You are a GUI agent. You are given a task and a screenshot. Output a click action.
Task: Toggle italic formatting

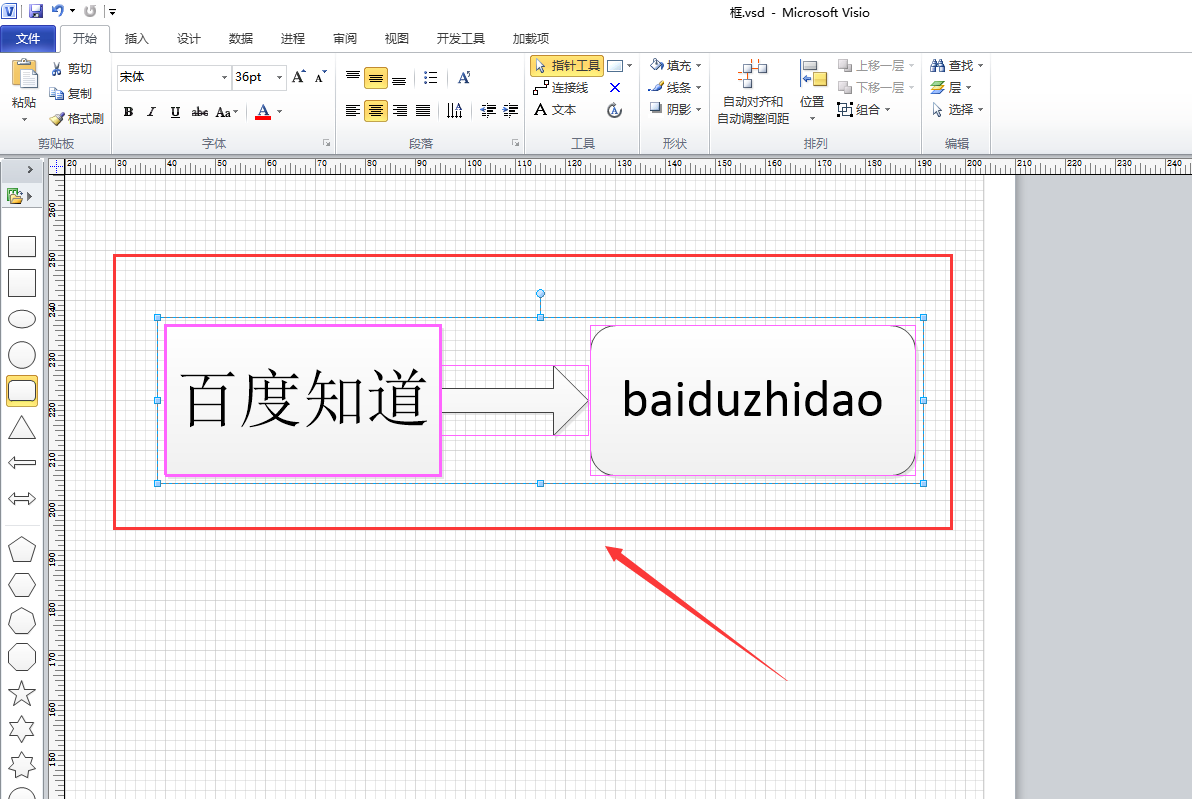coord(151,112)
